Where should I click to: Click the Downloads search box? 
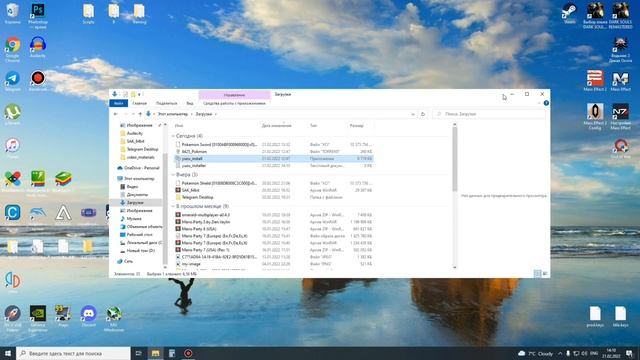(489, 114)
